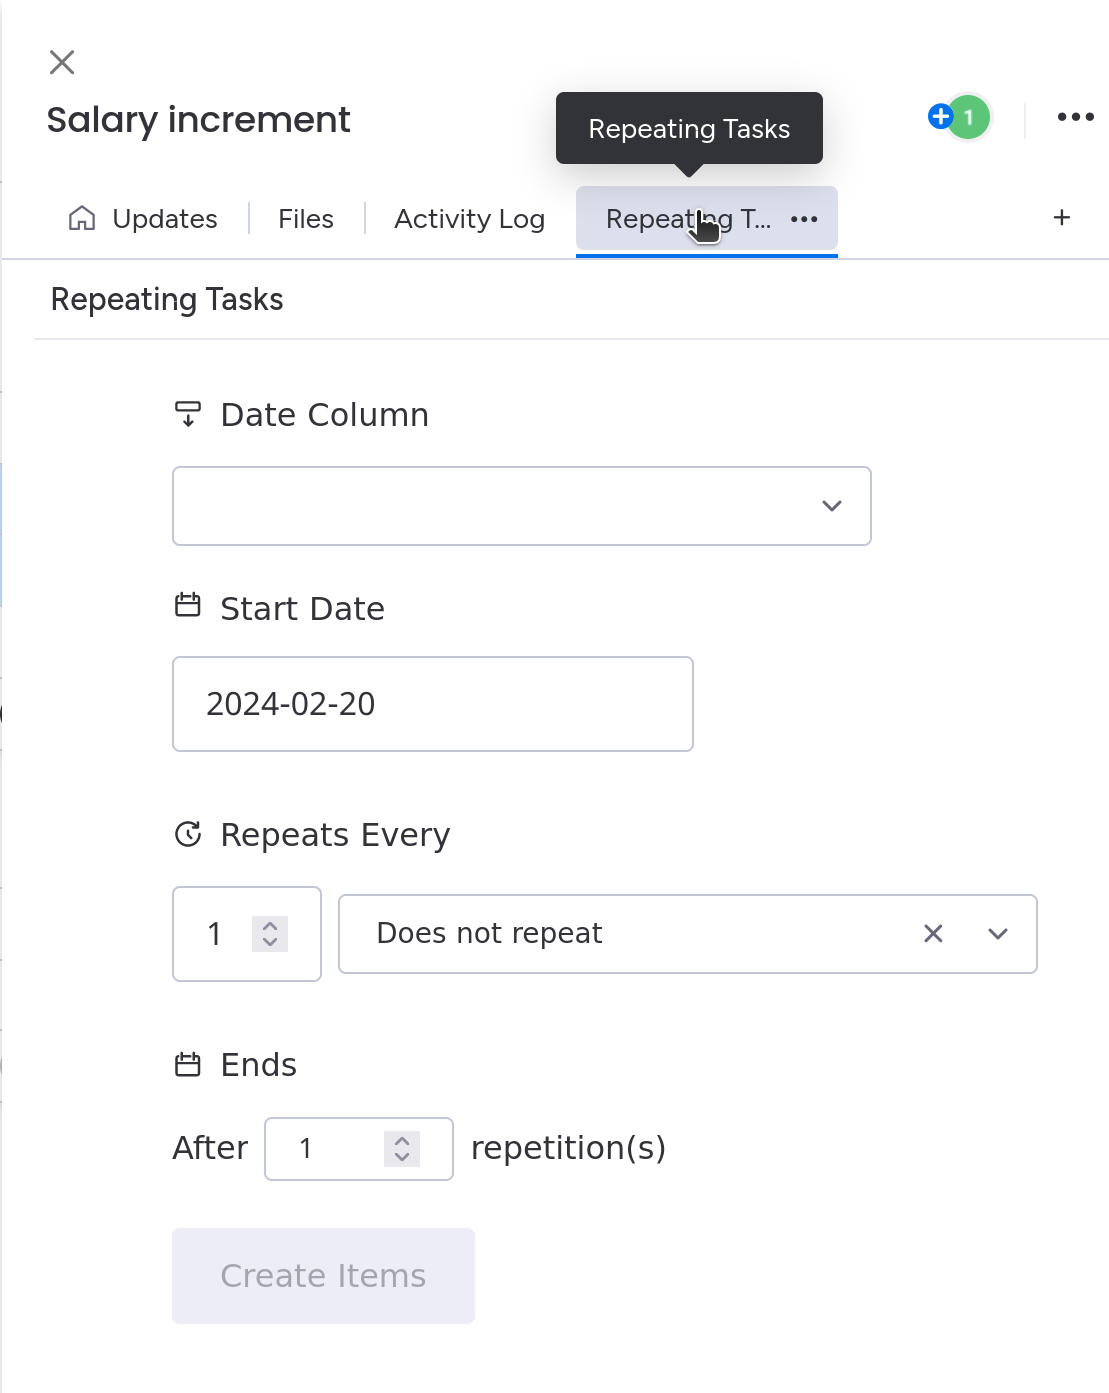Expand the Date Column dropdown

point(831,506)
